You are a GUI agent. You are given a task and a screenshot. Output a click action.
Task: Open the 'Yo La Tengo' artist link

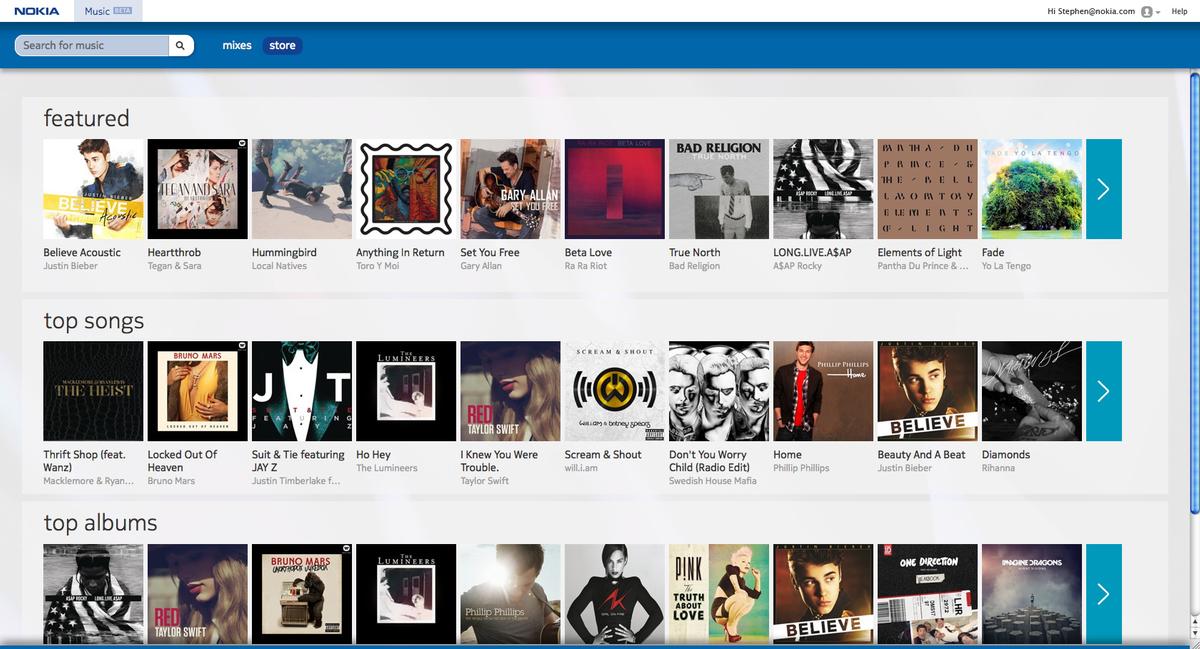1006,266
